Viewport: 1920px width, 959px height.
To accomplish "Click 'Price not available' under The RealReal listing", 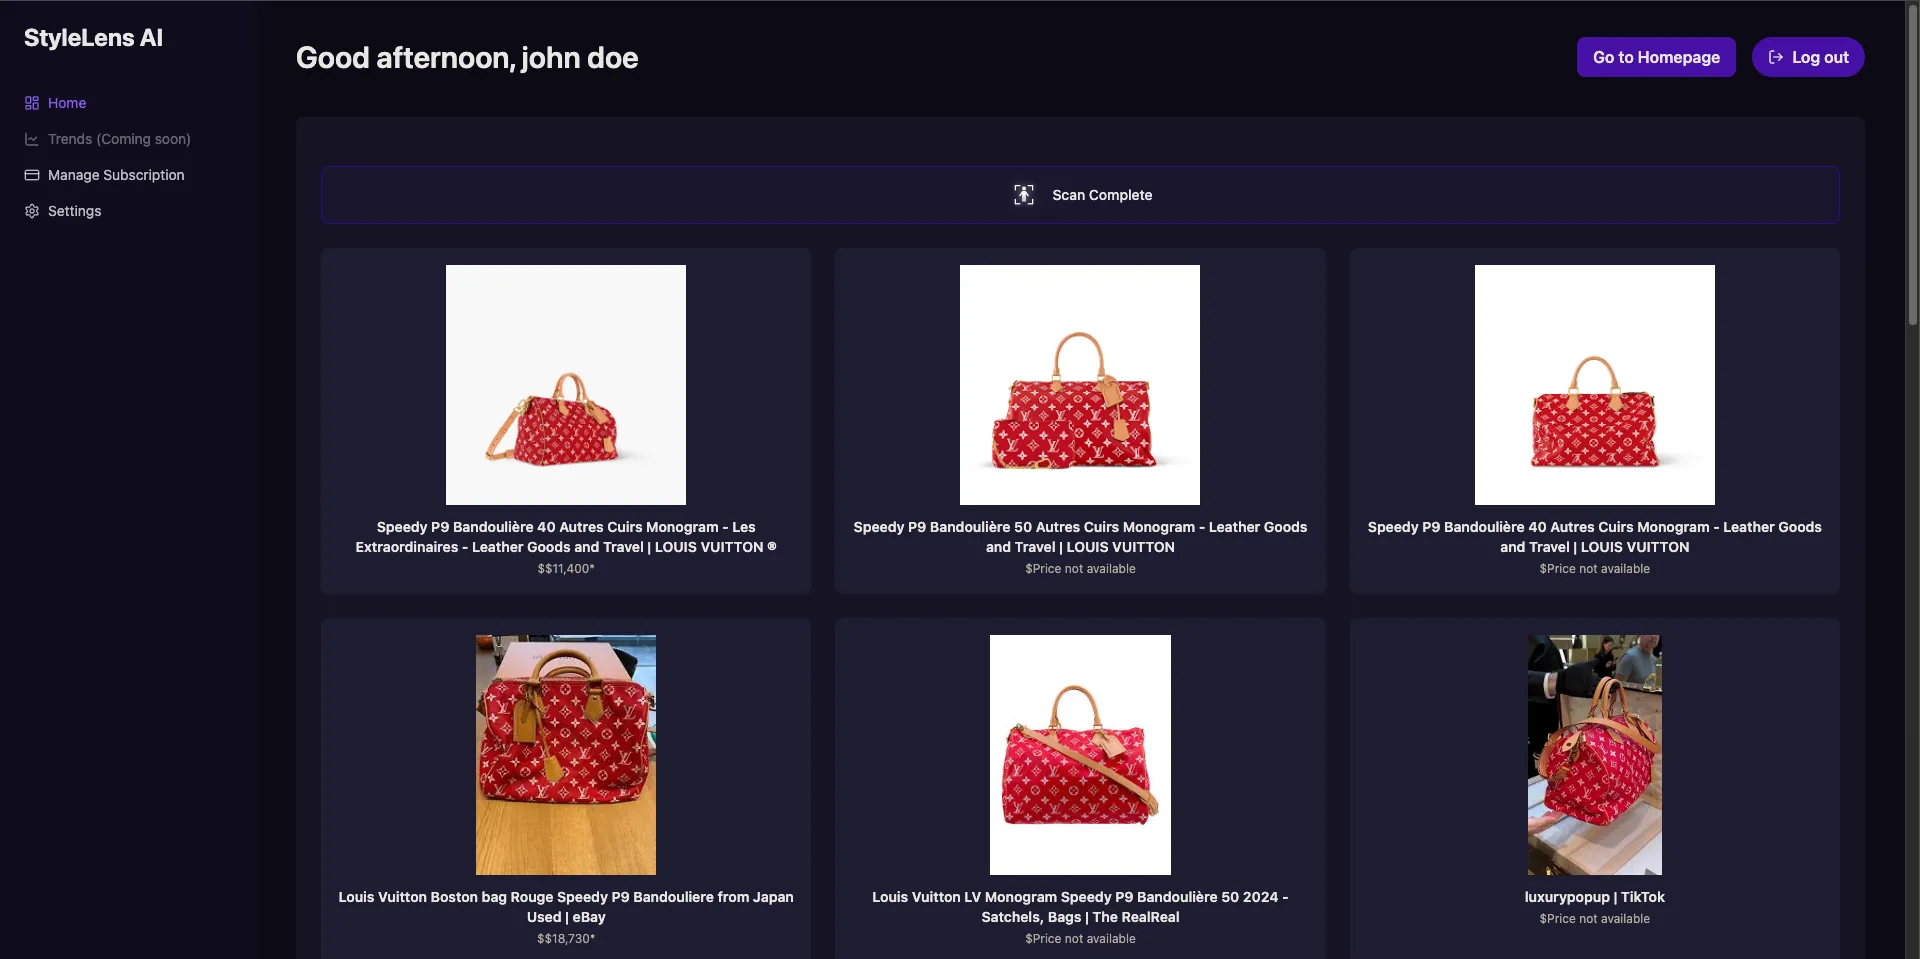I will coord(1080,939).
